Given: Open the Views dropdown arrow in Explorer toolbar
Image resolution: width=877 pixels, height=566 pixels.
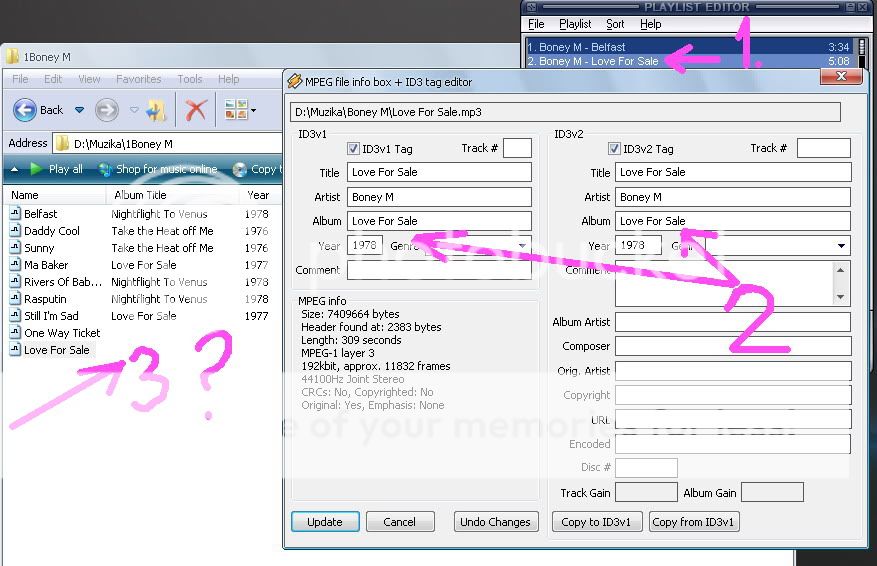Looking at the screenshot, I should pyautogui.click(x=254, y=110).
